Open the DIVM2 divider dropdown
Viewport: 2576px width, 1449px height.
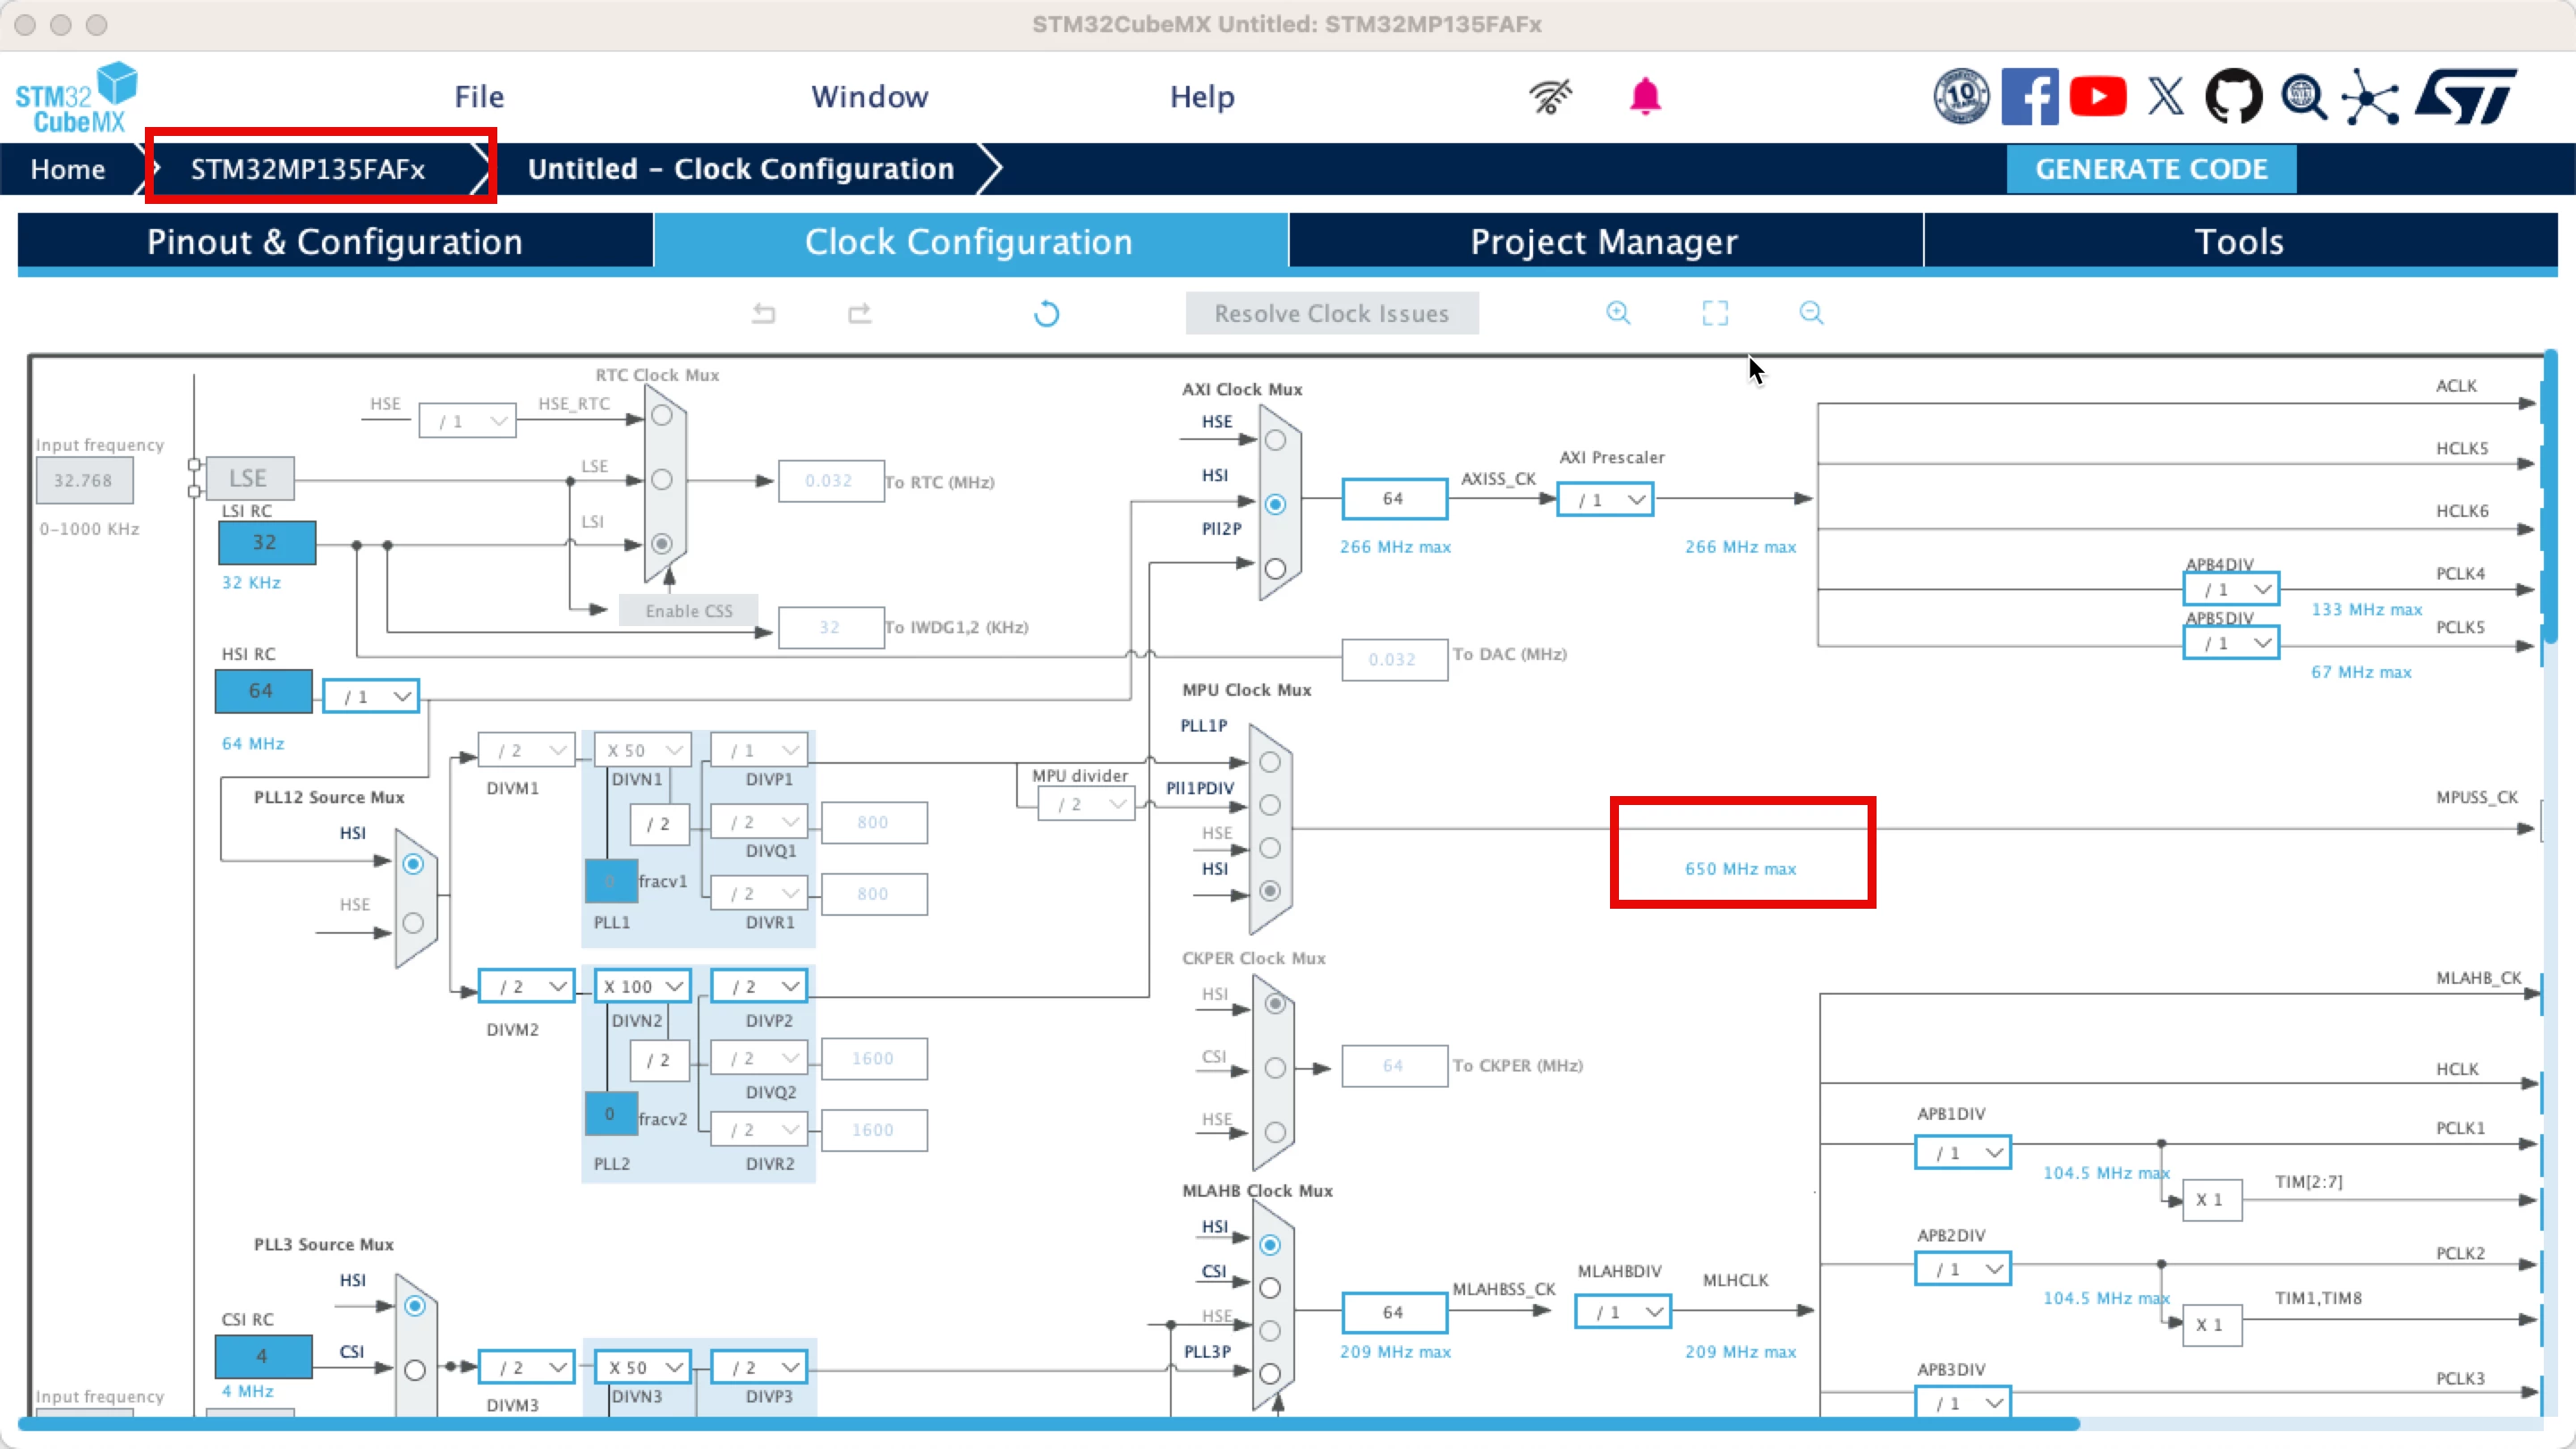(x=526, y=986)
